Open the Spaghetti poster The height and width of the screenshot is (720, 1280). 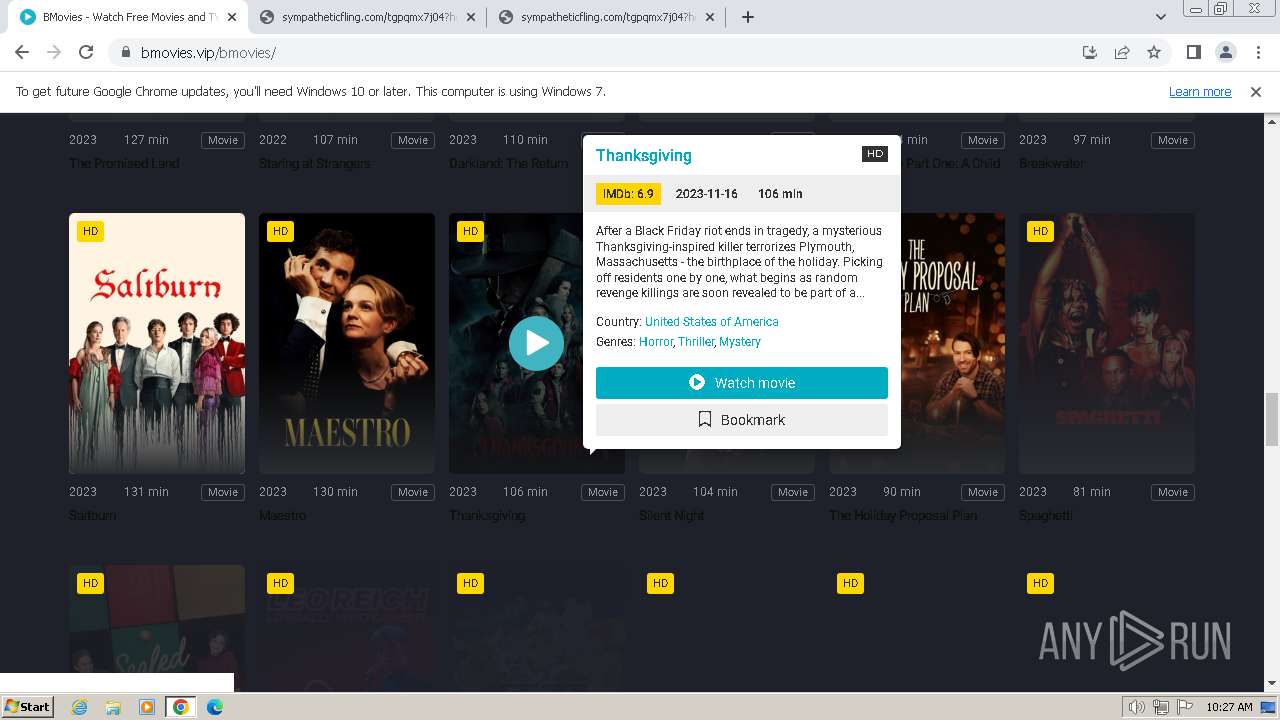click(1107, 343)
